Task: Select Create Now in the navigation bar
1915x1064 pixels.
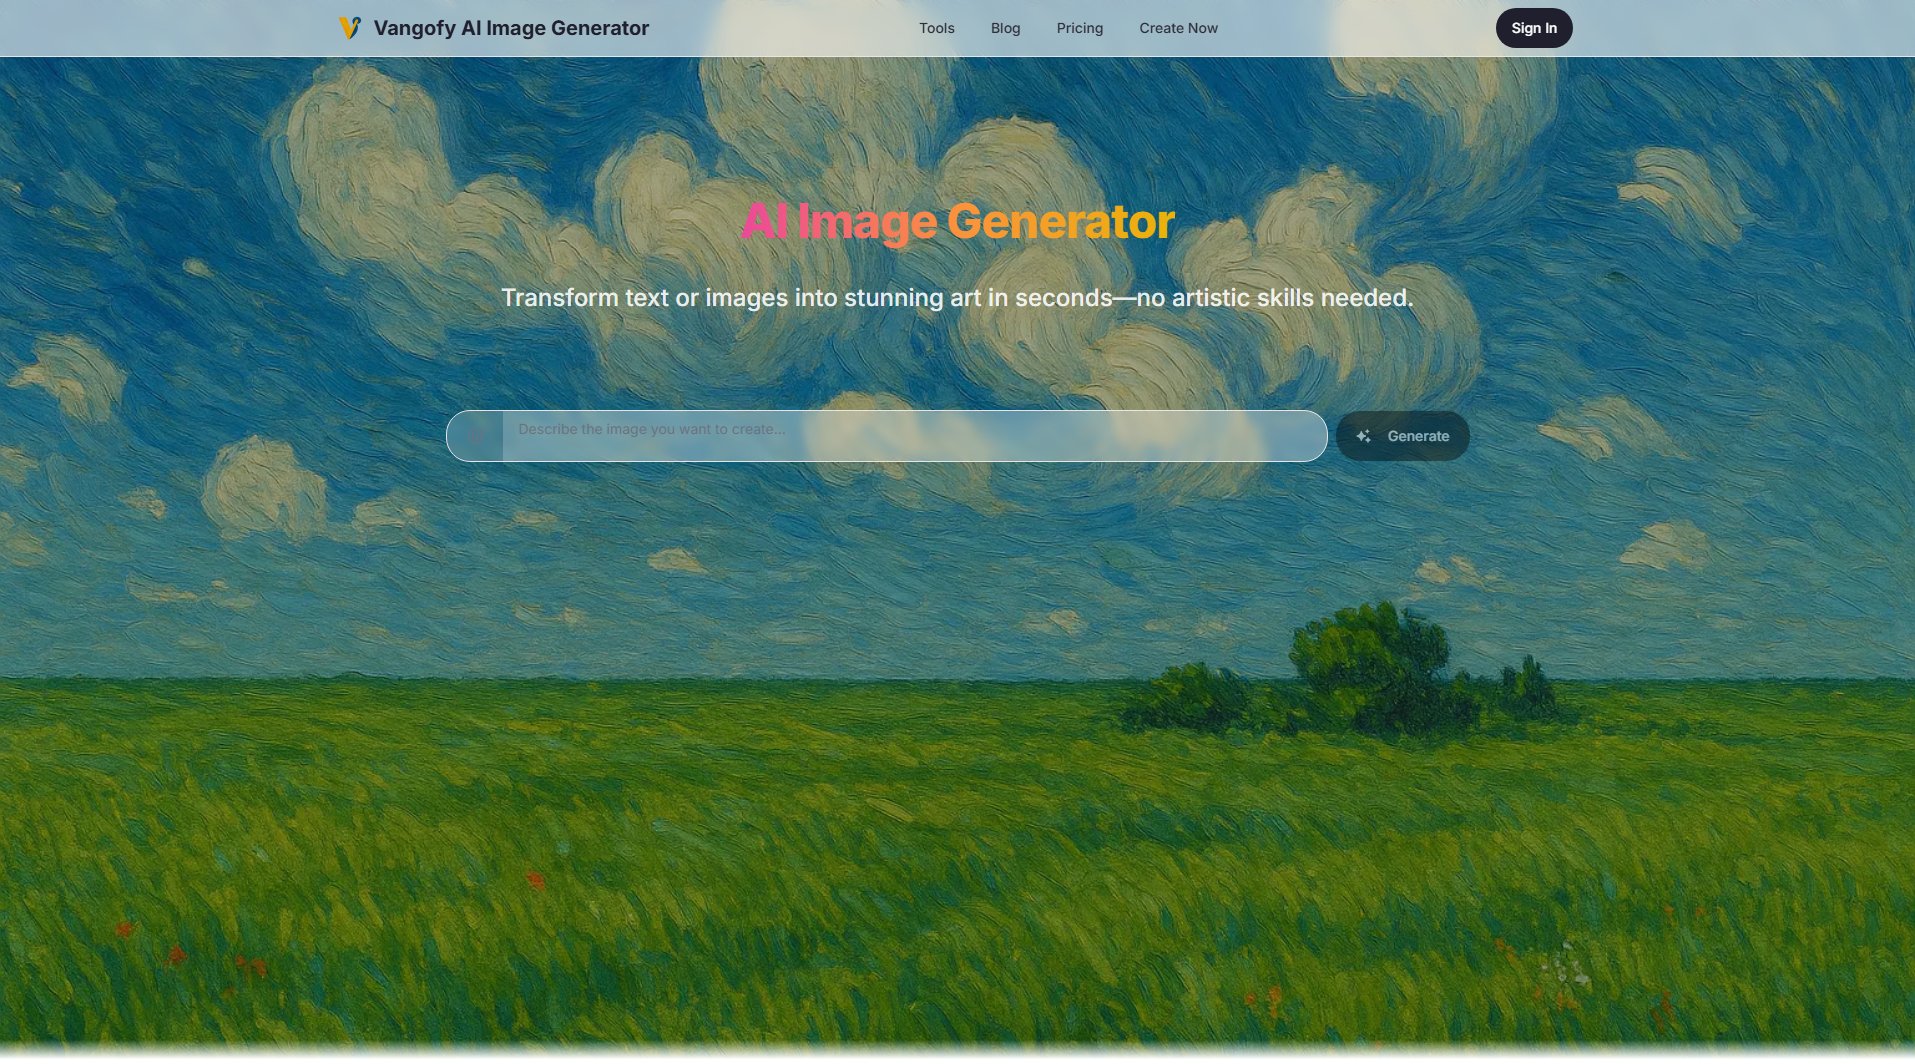Action: 1178,28
